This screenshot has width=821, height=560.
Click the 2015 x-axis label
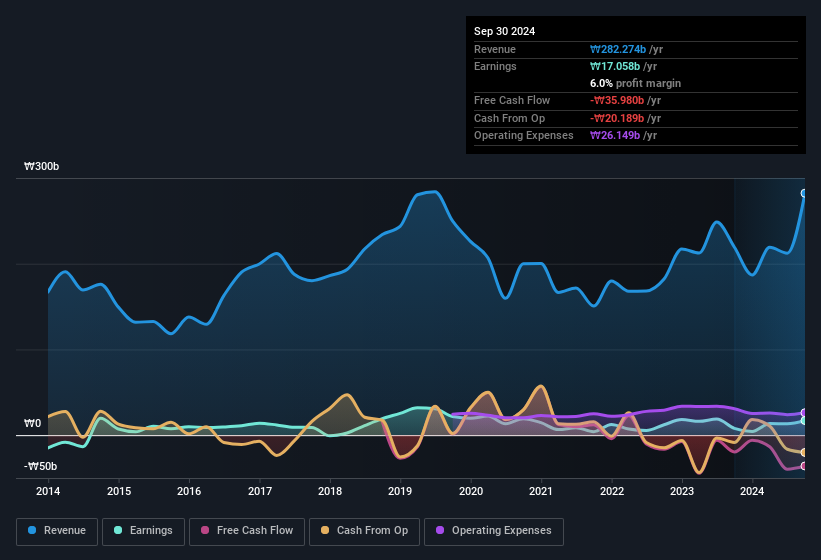119,491
